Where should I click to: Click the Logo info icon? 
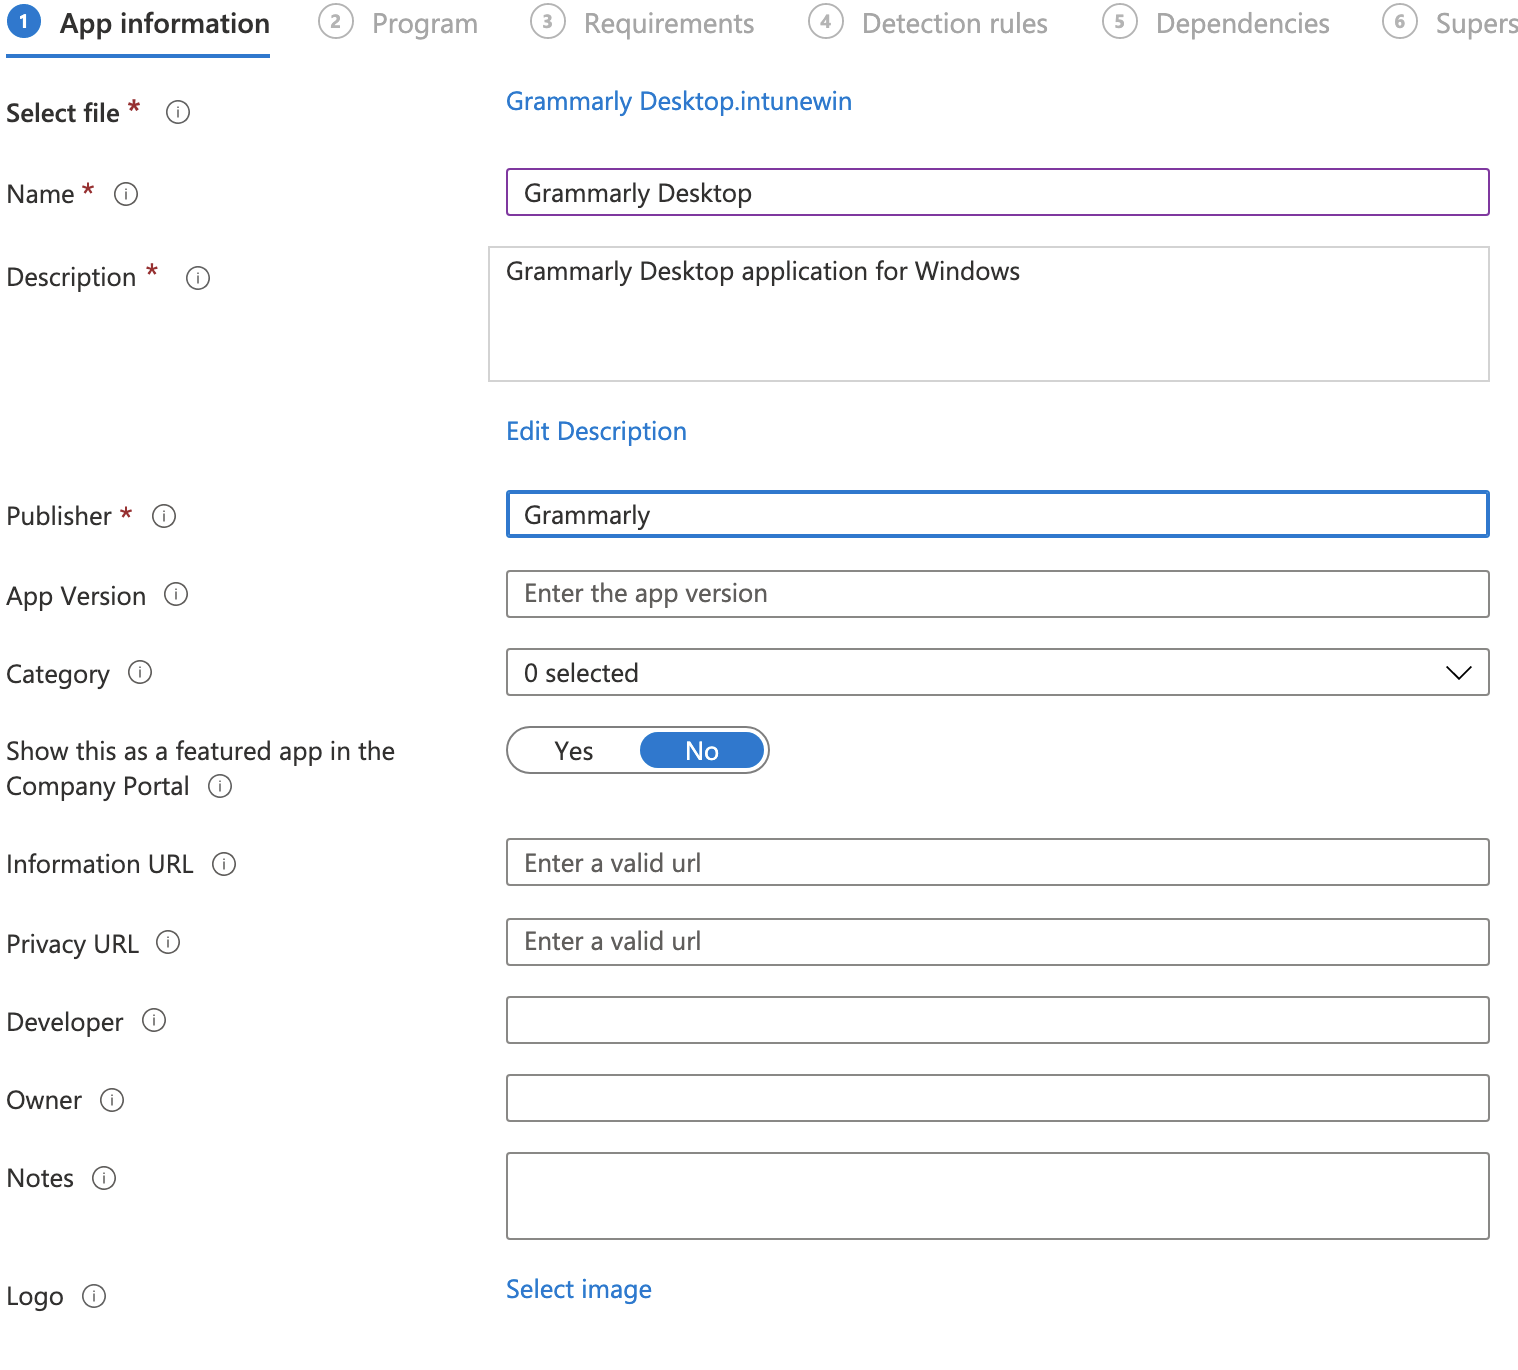click(94, 1296)
